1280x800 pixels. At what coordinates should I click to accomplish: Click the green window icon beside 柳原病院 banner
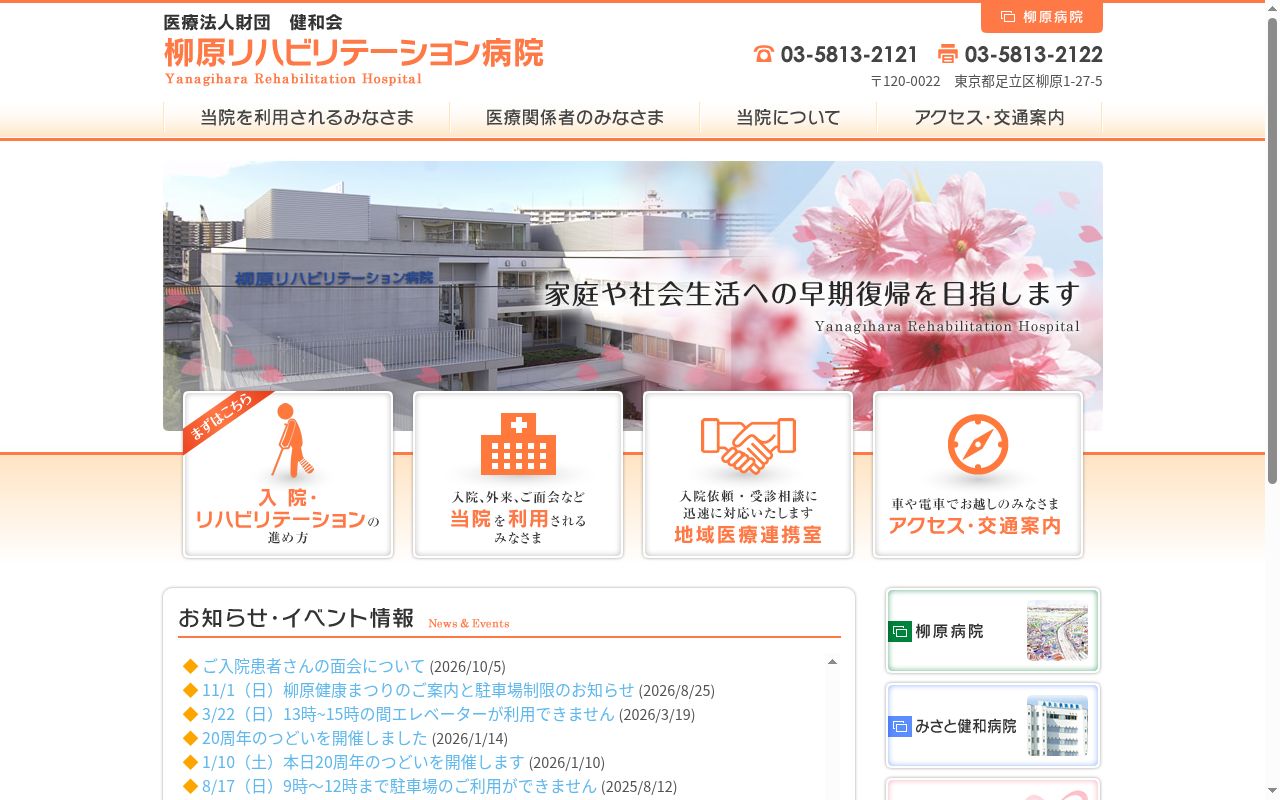900,632
